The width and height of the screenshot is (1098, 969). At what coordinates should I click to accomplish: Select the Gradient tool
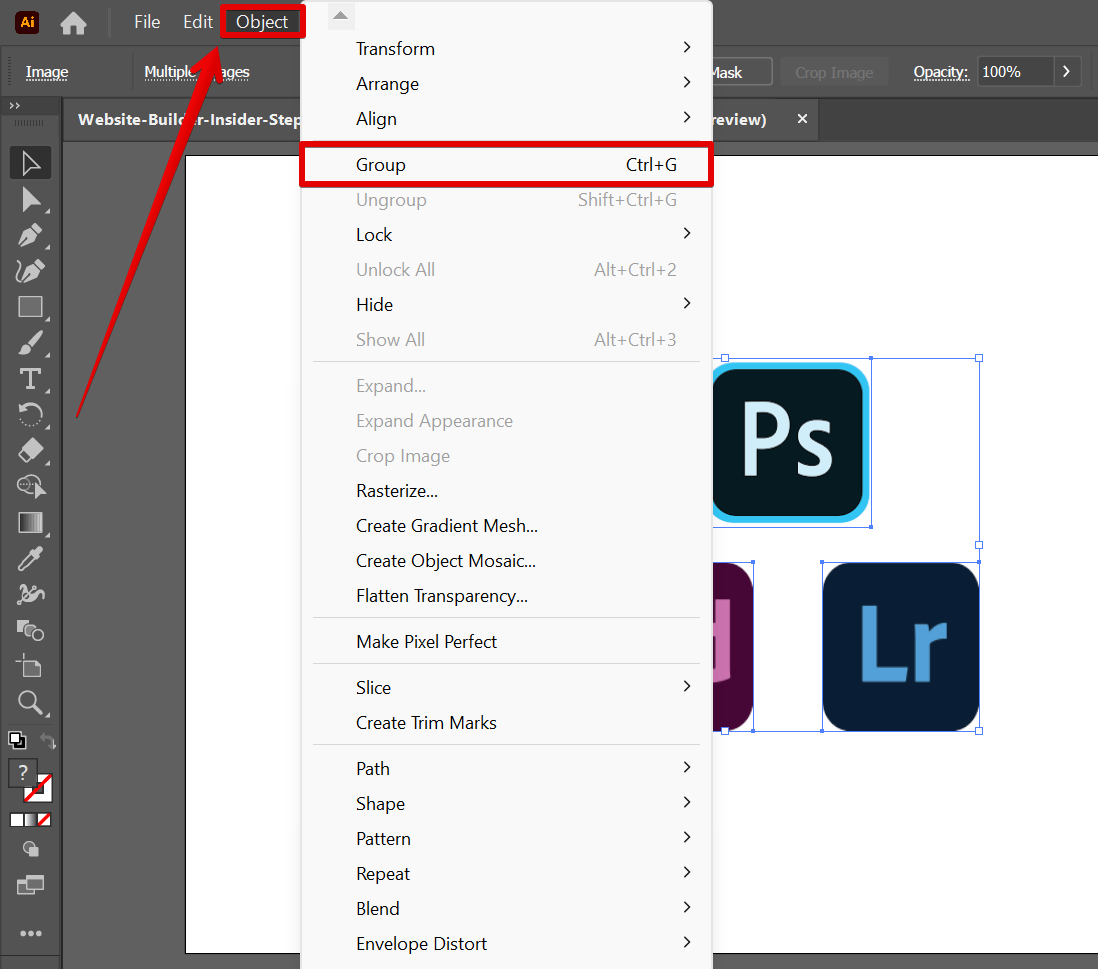click(x=30, y=522)
